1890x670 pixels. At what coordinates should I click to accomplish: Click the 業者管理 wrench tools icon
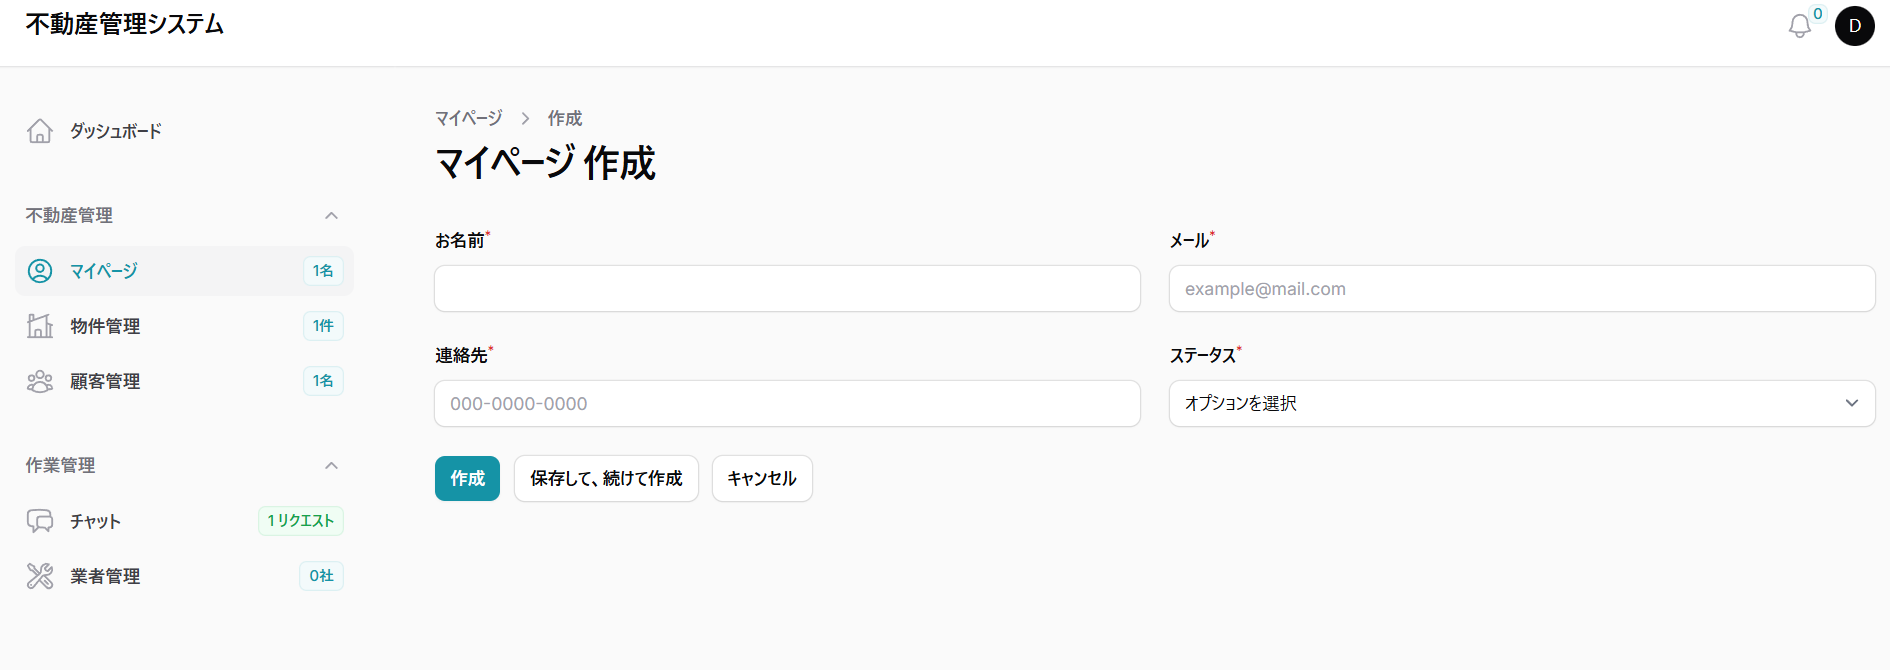click(40, 576)
